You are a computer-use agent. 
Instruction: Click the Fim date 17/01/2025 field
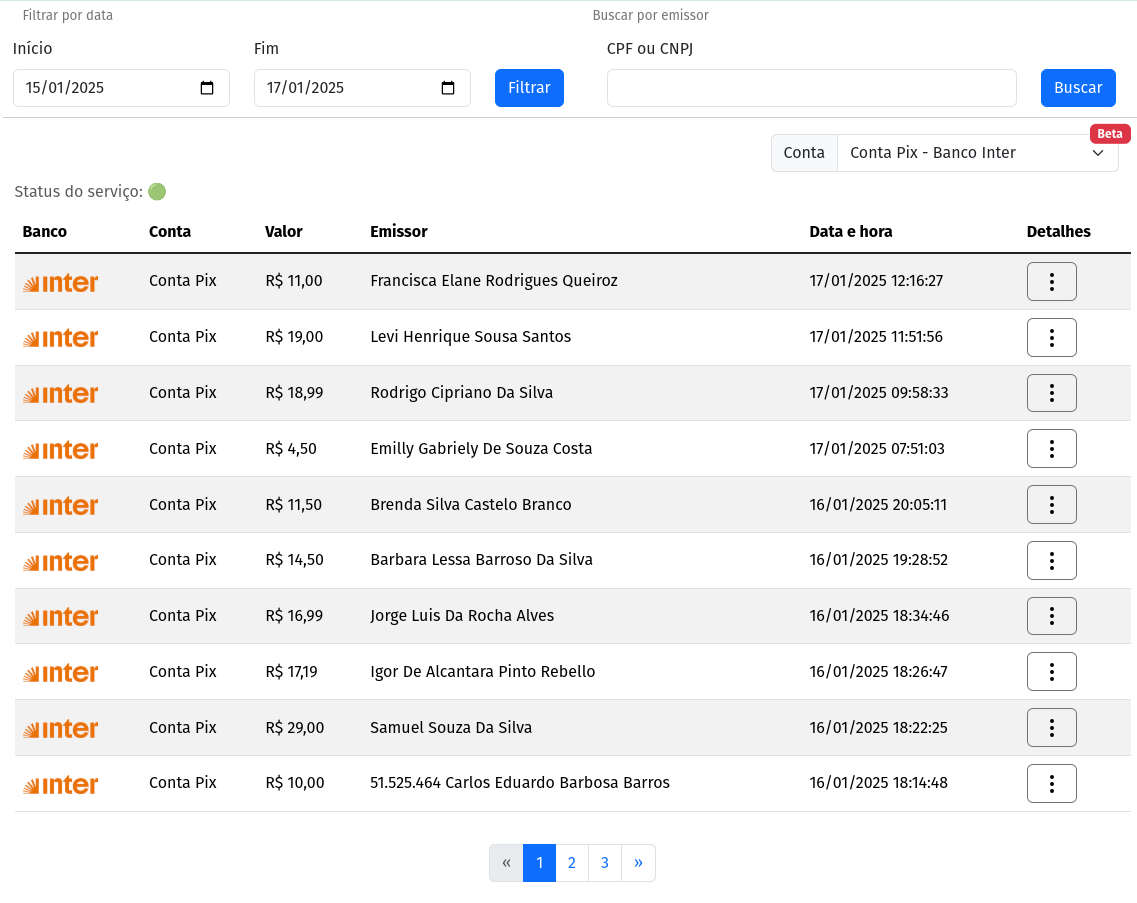[362, 88]
